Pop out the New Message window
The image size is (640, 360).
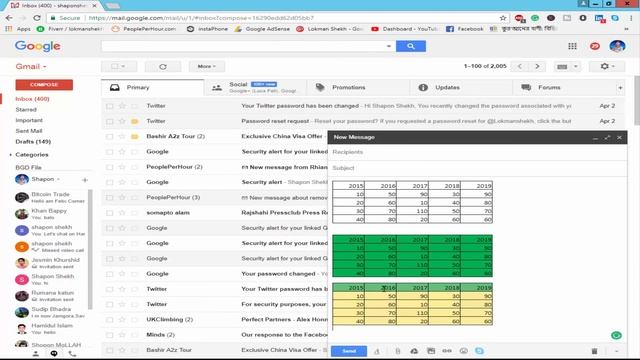tap(607, 138)
